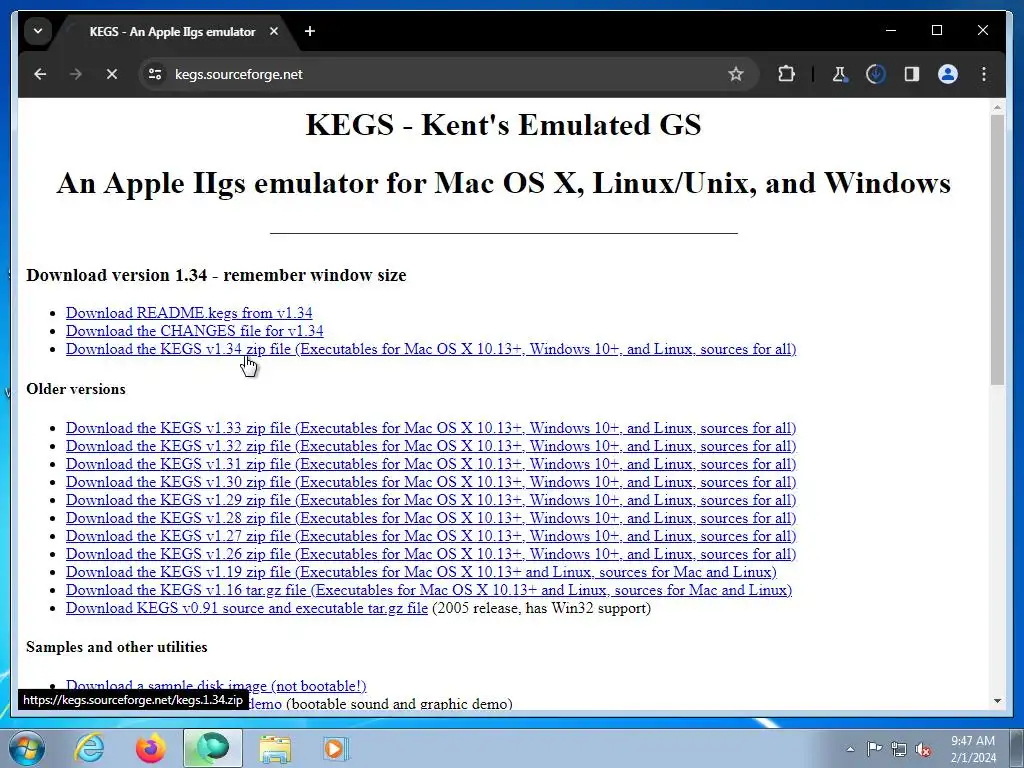Expand the tab search dropdown
The height and width of the screenshot is (768, 1024).
tap(38, 31)
